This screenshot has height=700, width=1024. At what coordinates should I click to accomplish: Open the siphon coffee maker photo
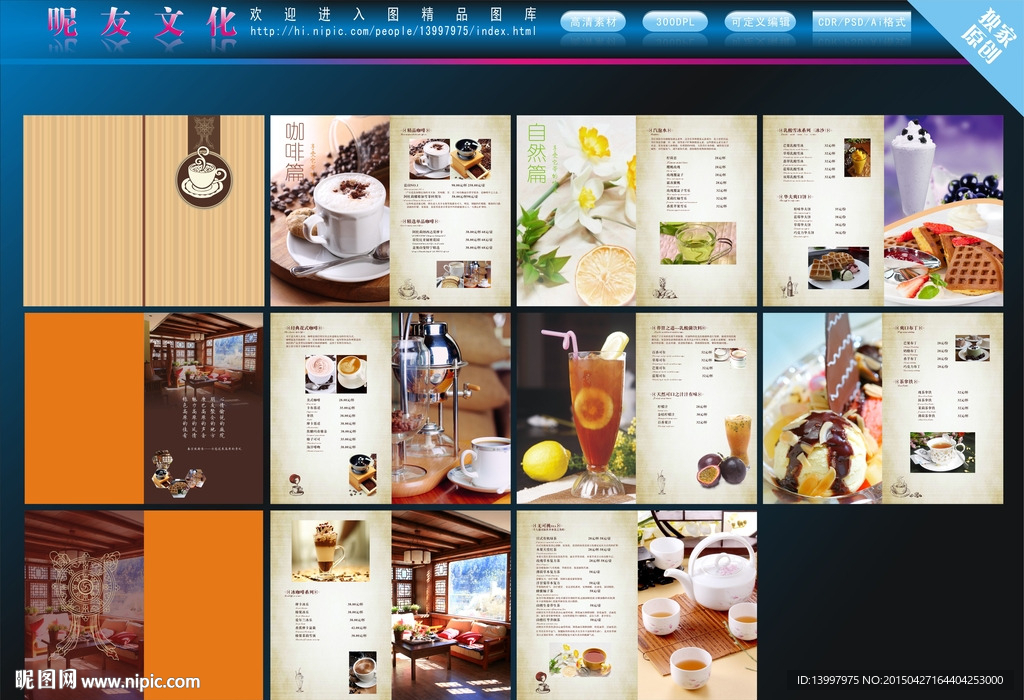451,408
